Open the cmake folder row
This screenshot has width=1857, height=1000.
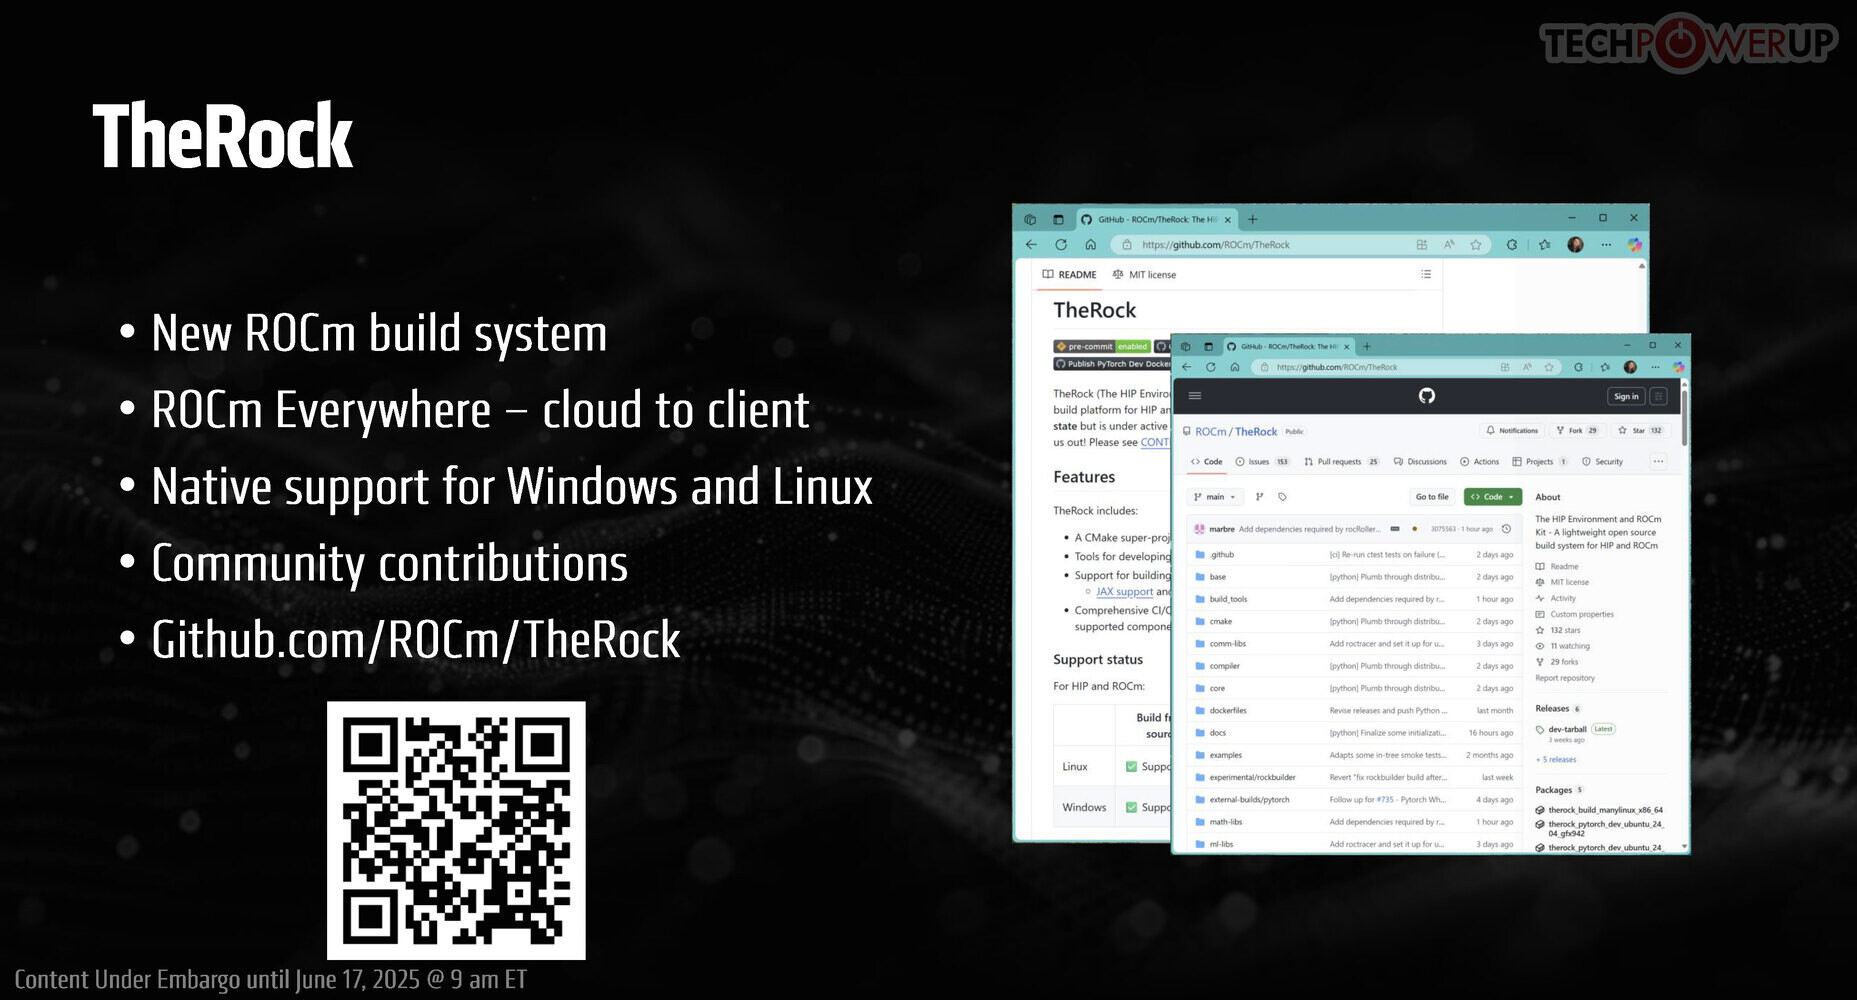[x=1355, y=621]
